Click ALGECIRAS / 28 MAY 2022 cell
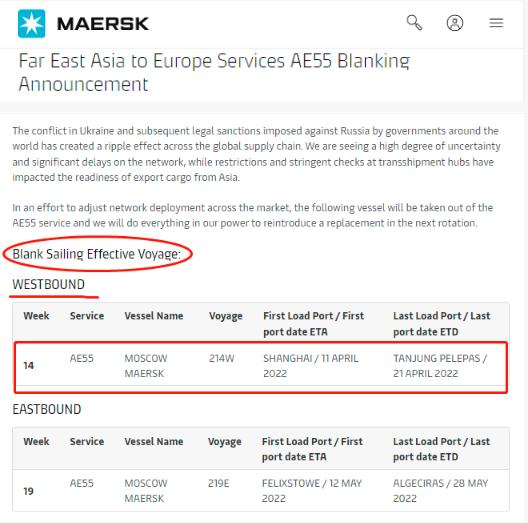Viewport: 528px width, 523px height. pyautogui.click(x=440, y=491)
